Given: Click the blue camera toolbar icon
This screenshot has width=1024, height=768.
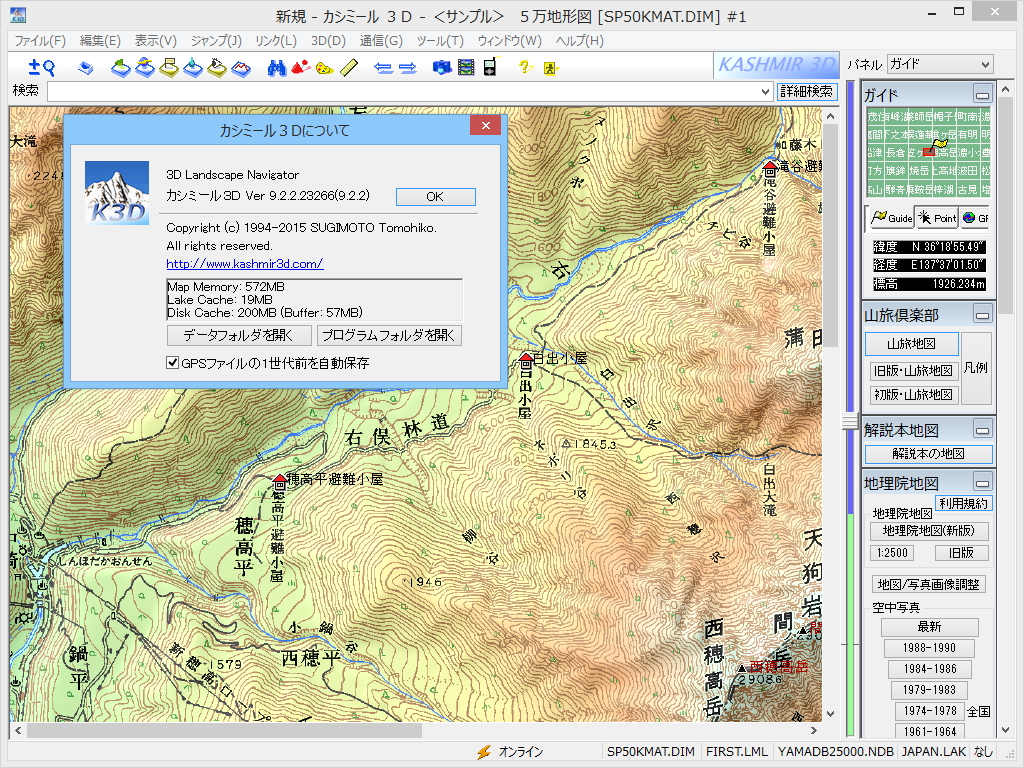Looking at the screenshot, I should point(441,67).
